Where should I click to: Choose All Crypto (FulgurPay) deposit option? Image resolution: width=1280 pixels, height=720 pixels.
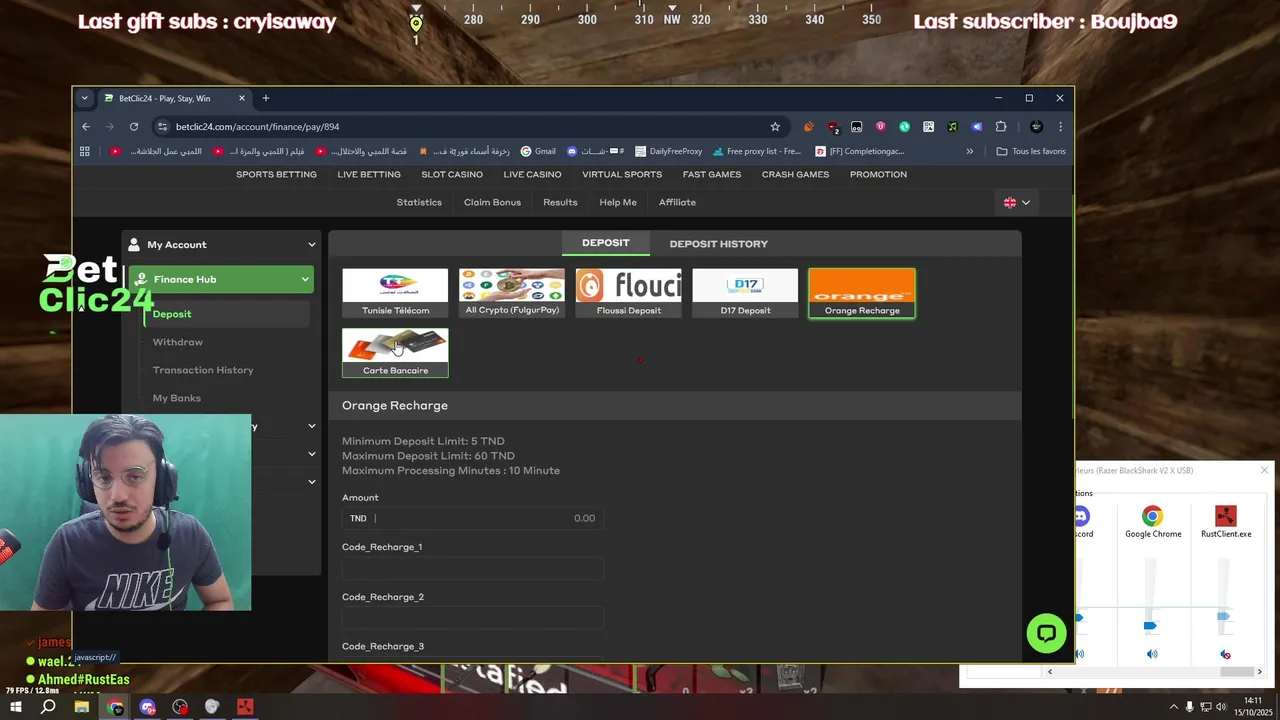pyautogui.click(x=512, y=293)
